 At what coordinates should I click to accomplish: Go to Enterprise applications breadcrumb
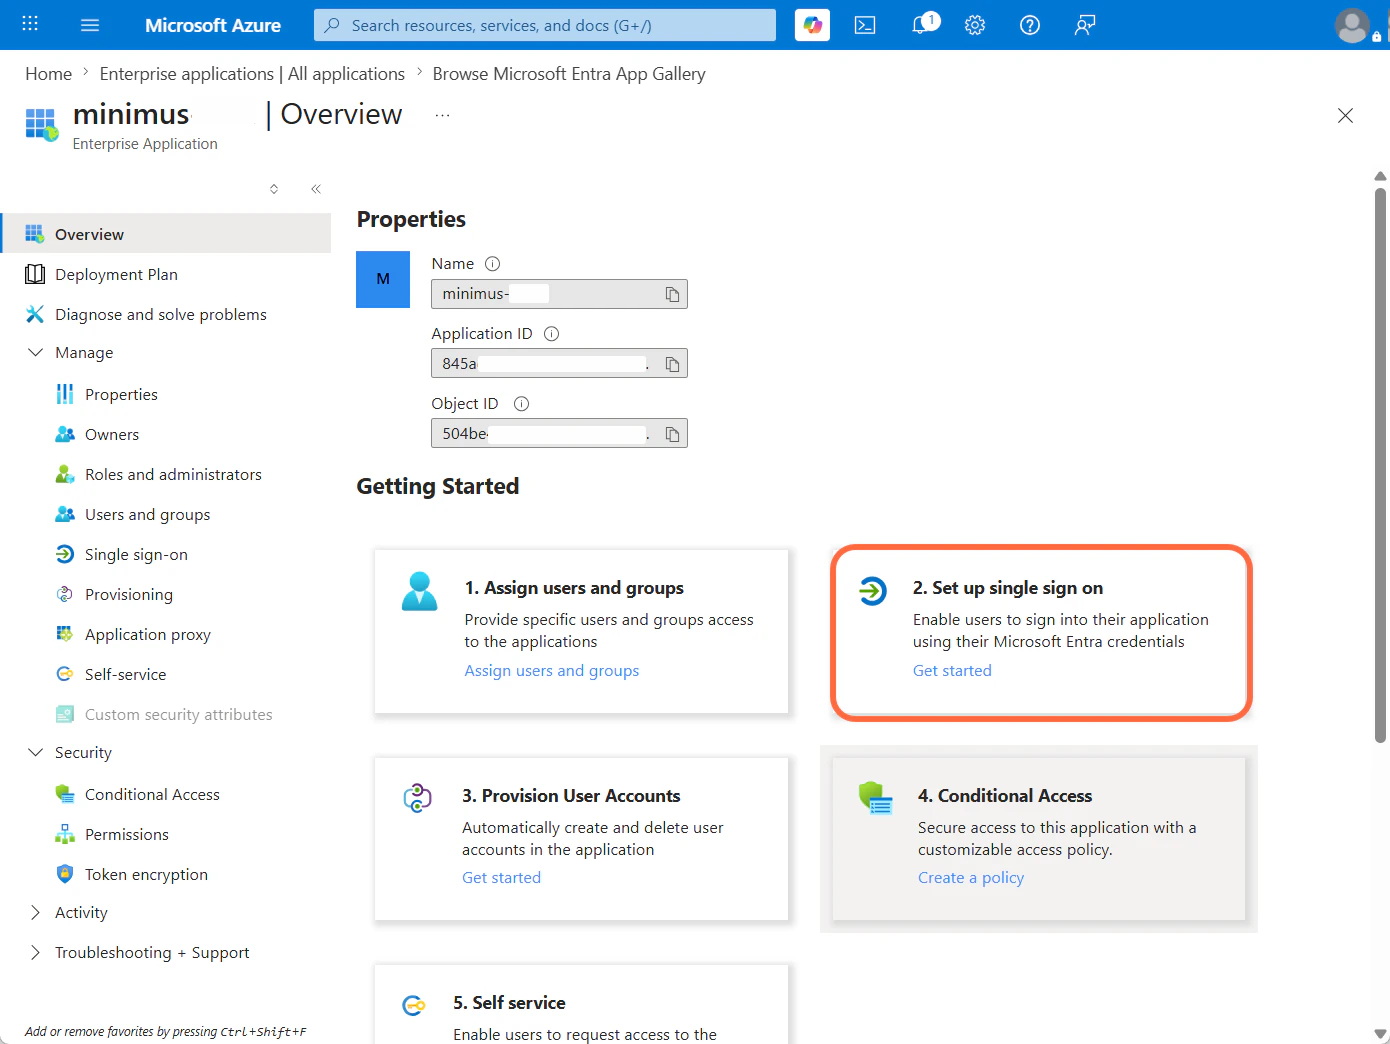pyautogui.click(x=252, y=74)
